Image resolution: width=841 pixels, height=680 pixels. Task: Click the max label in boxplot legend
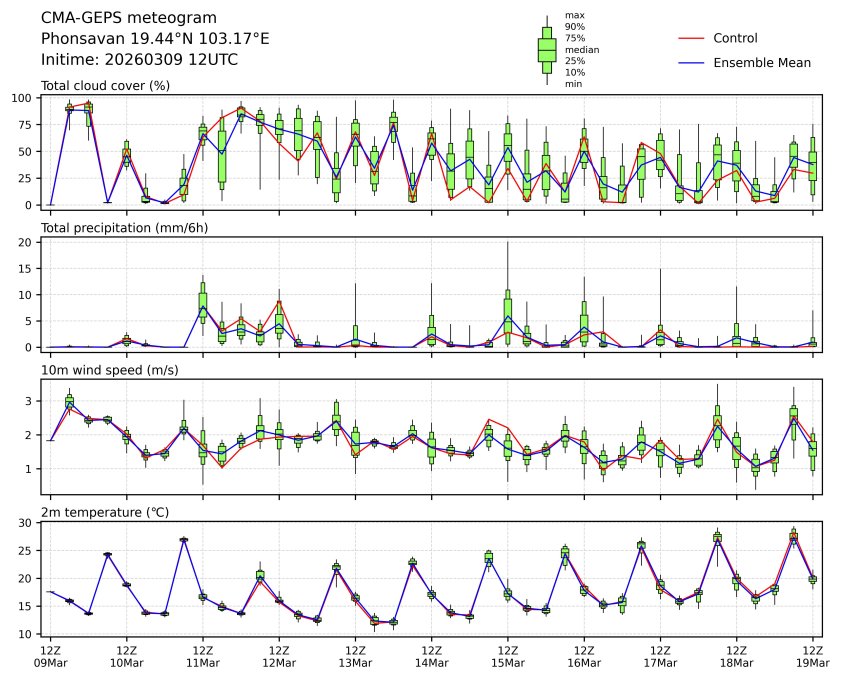(x=574, y=15)
